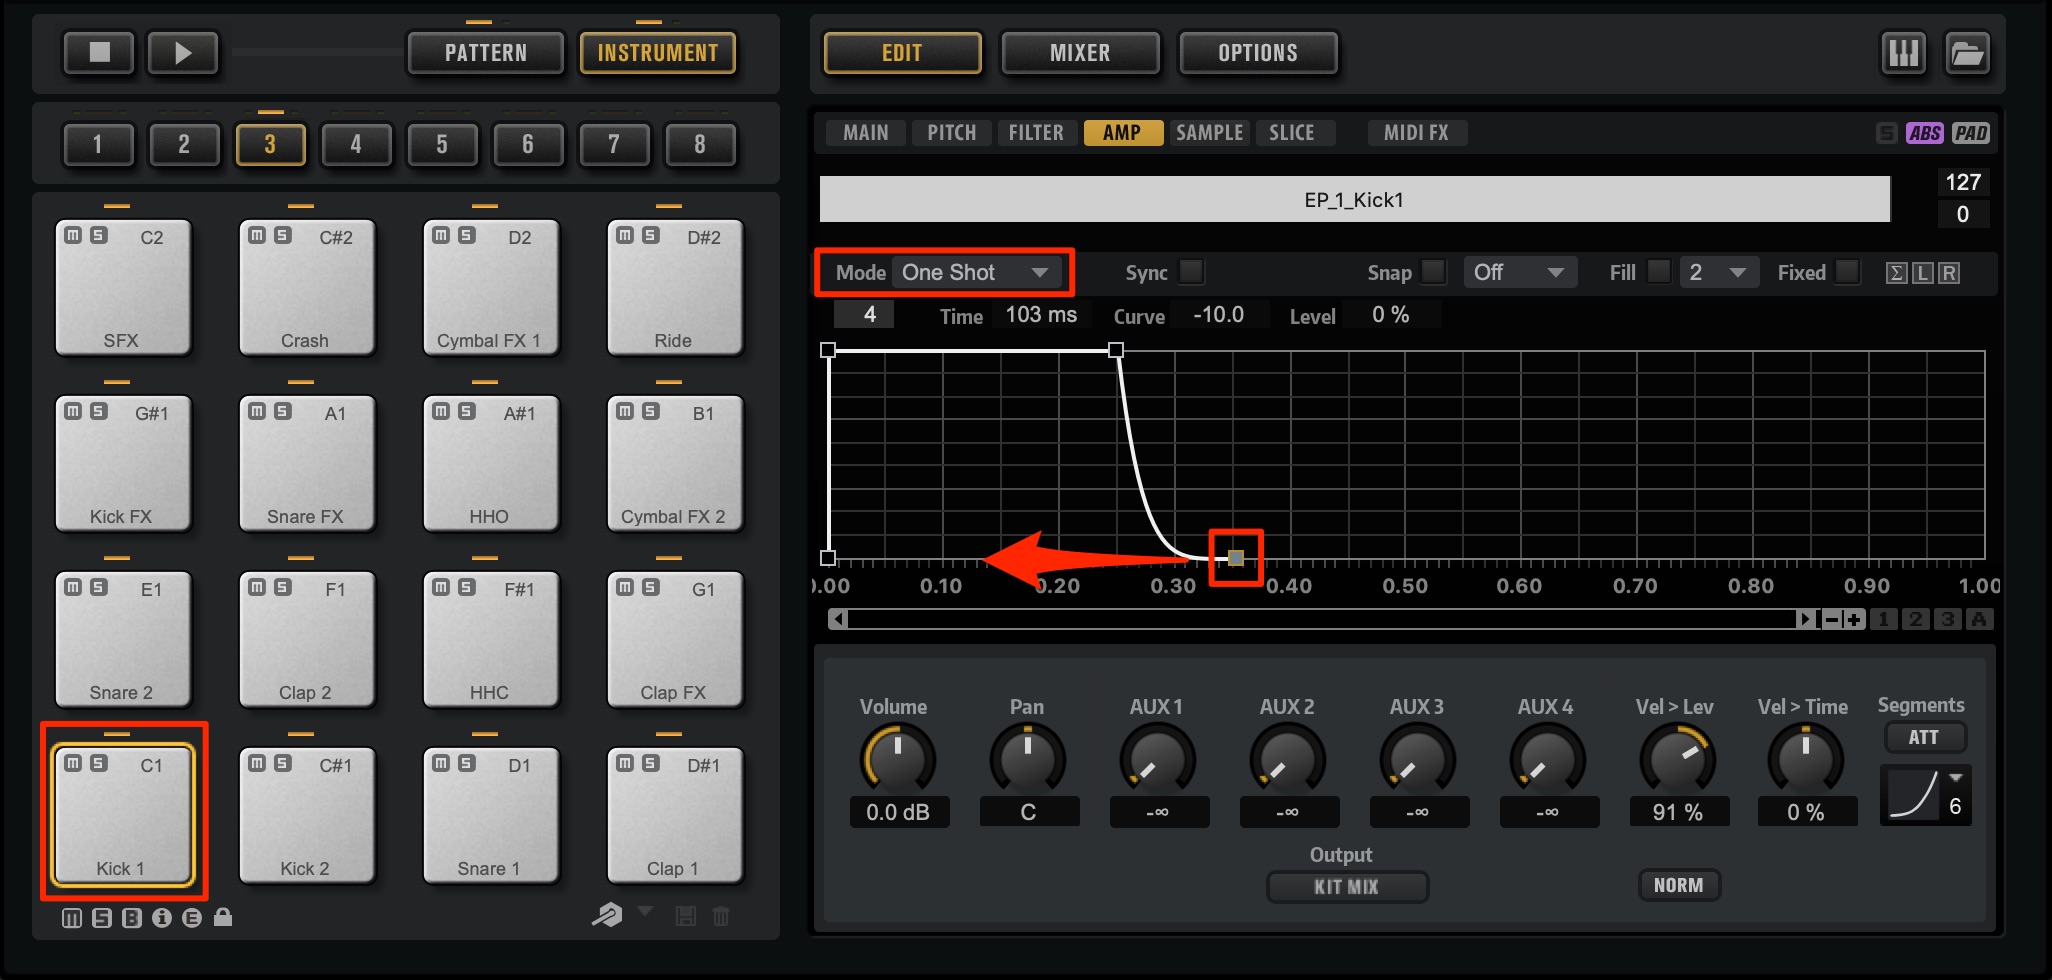The image size is (2052, 980).
Task: Stop playback with the stop button
Action: coord(99,53)
